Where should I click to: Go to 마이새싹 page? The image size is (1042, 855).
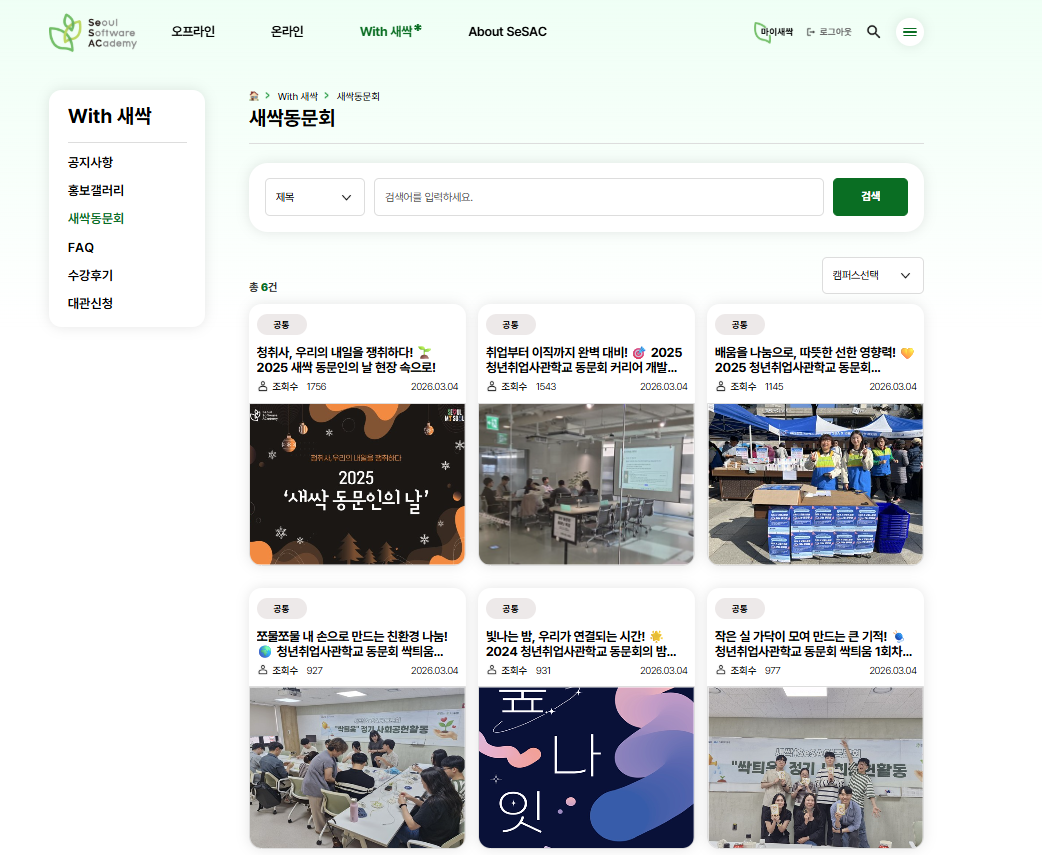point(774,32)
